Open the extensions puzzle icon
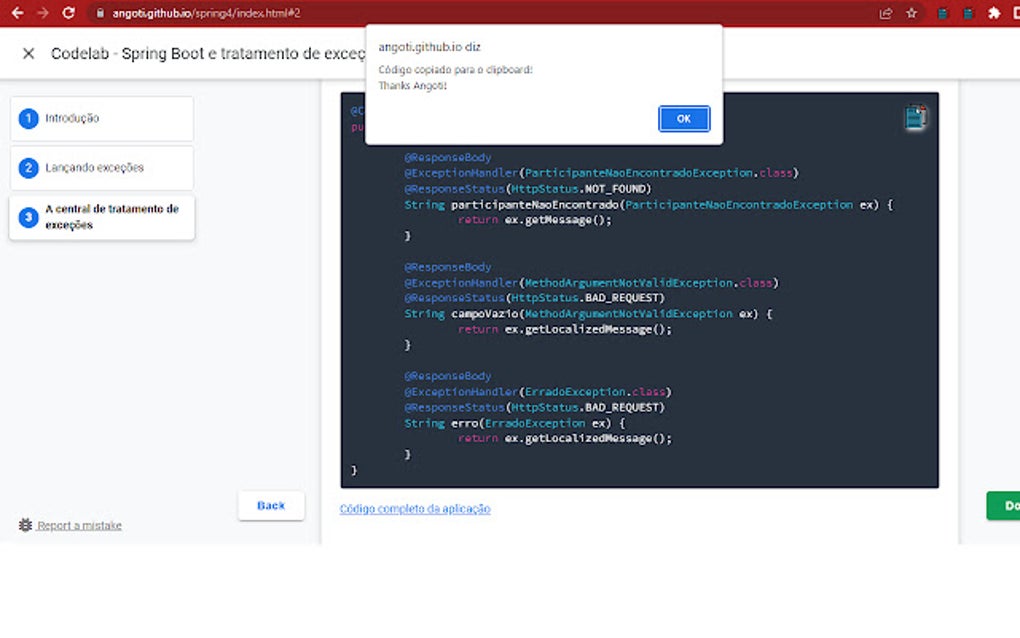 tap(994, 13)
